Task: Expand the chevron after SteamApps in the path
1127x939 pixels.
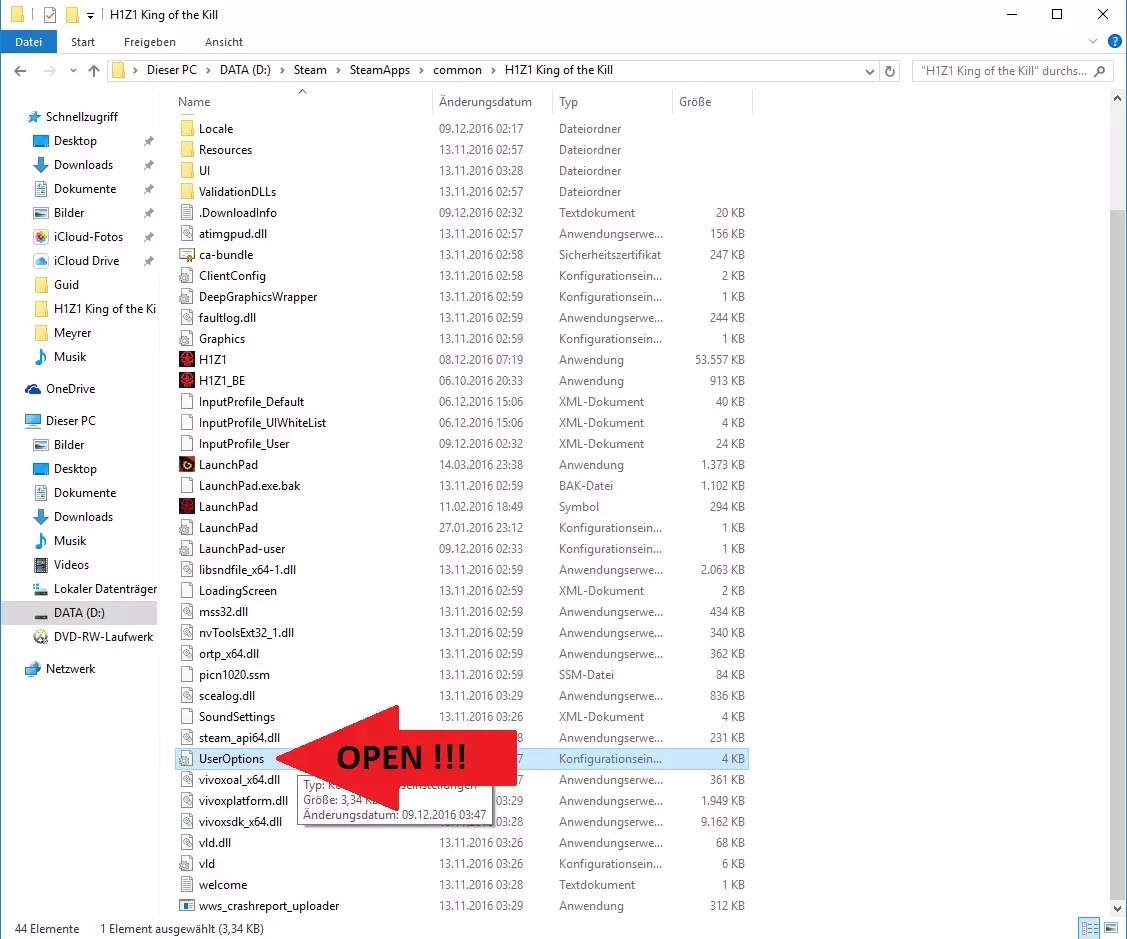Action: click(422, 70)
